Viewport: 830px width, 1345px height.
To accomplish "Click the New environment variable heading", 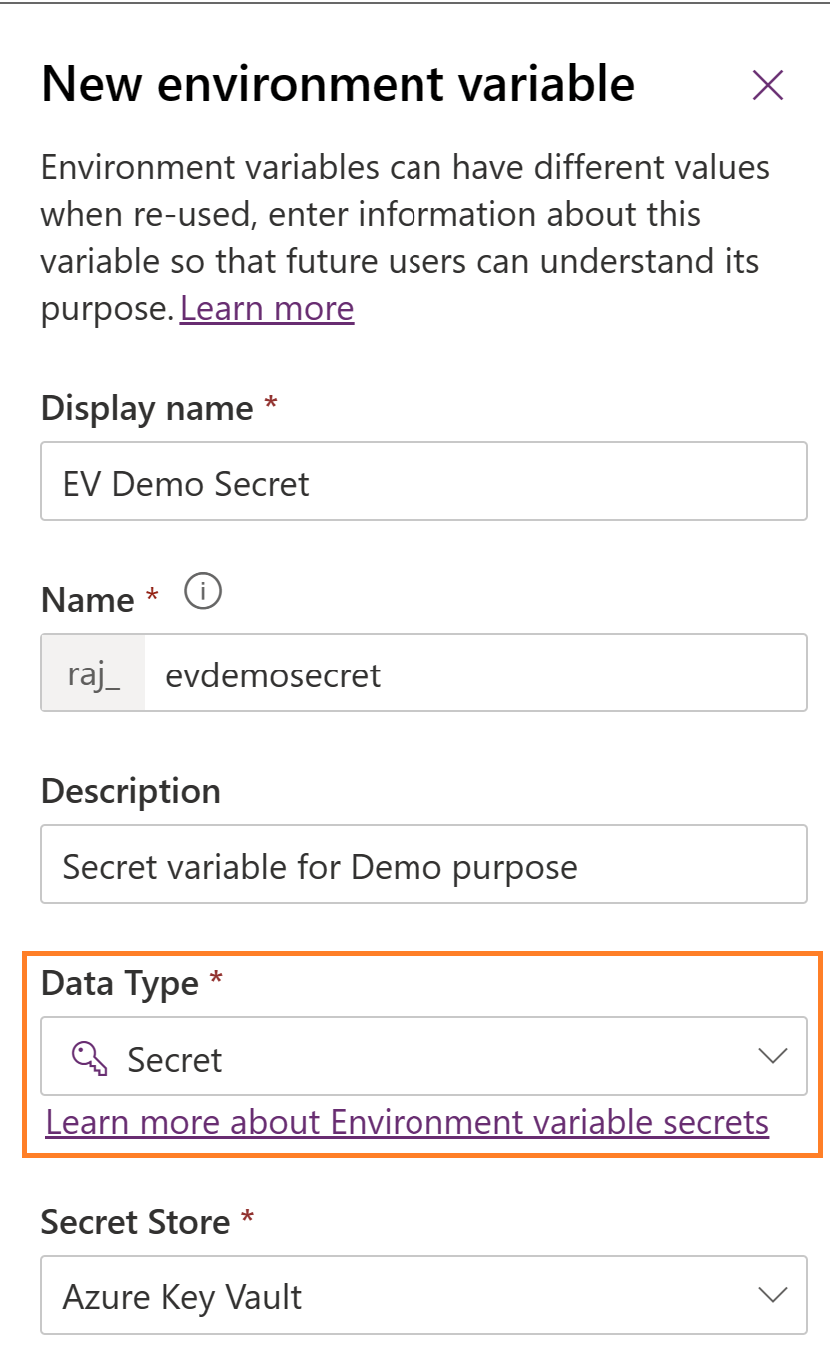I will (x=338, y=83).
